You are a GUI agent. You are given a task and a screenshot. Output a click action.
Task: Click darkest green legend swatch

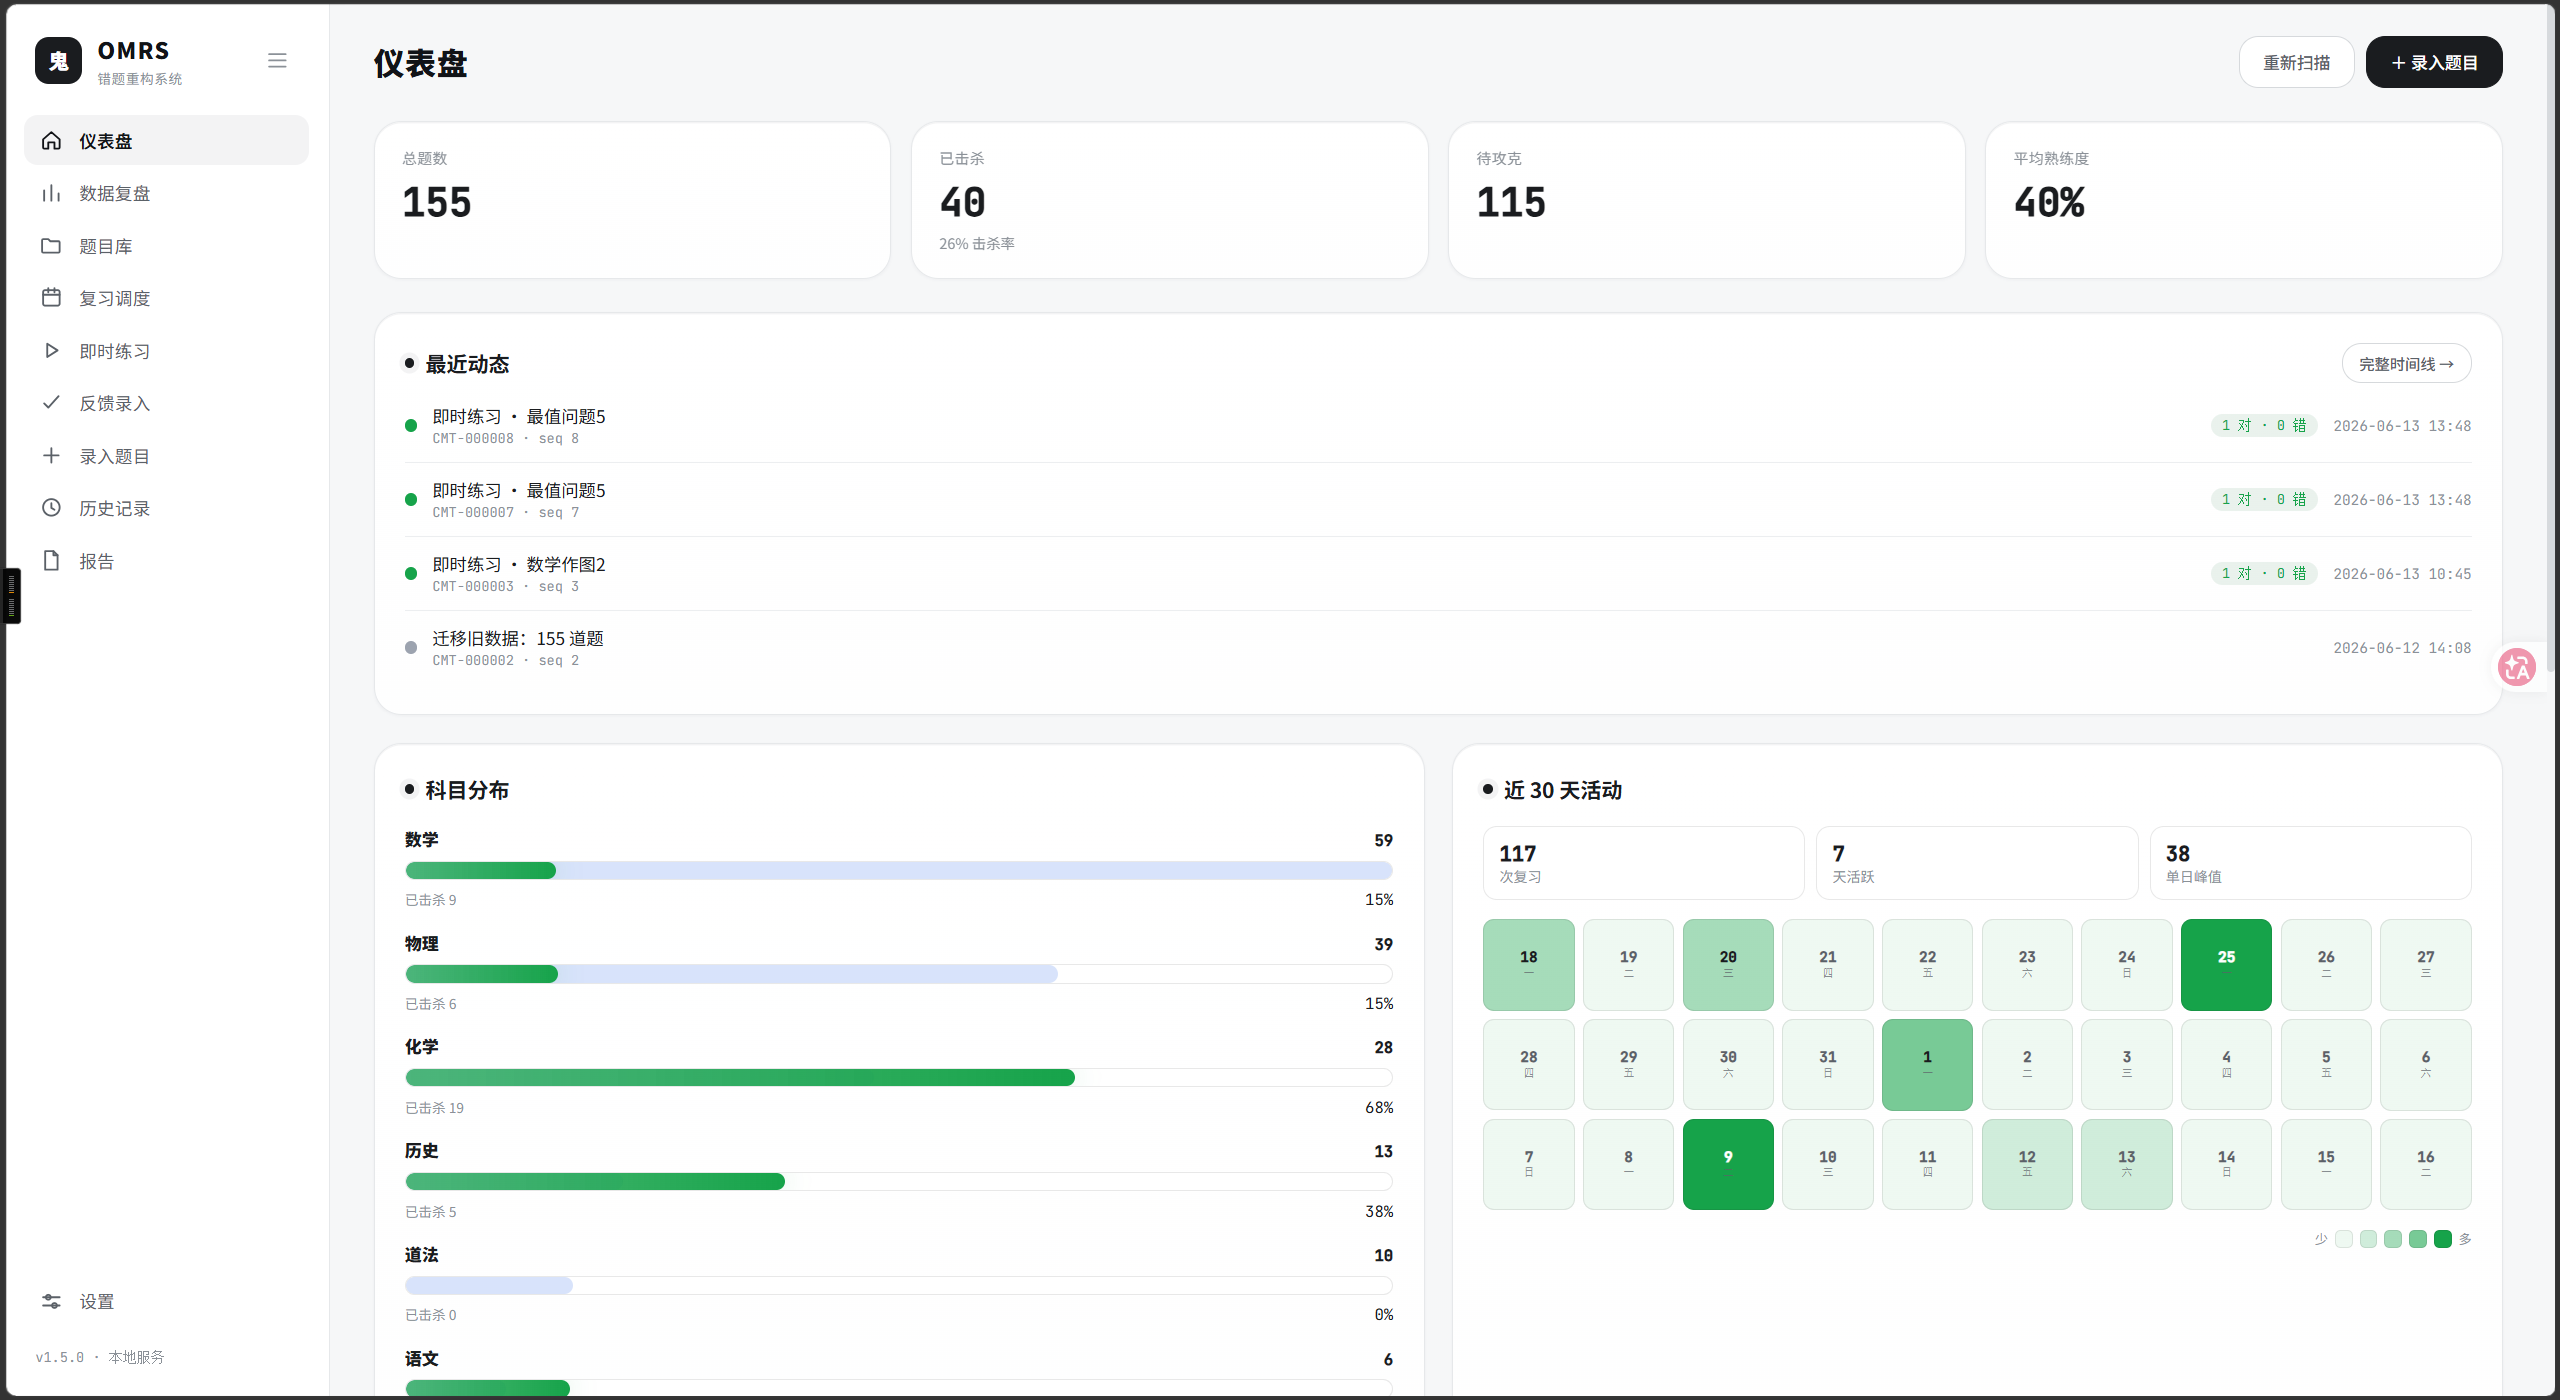point(2443,1239)
